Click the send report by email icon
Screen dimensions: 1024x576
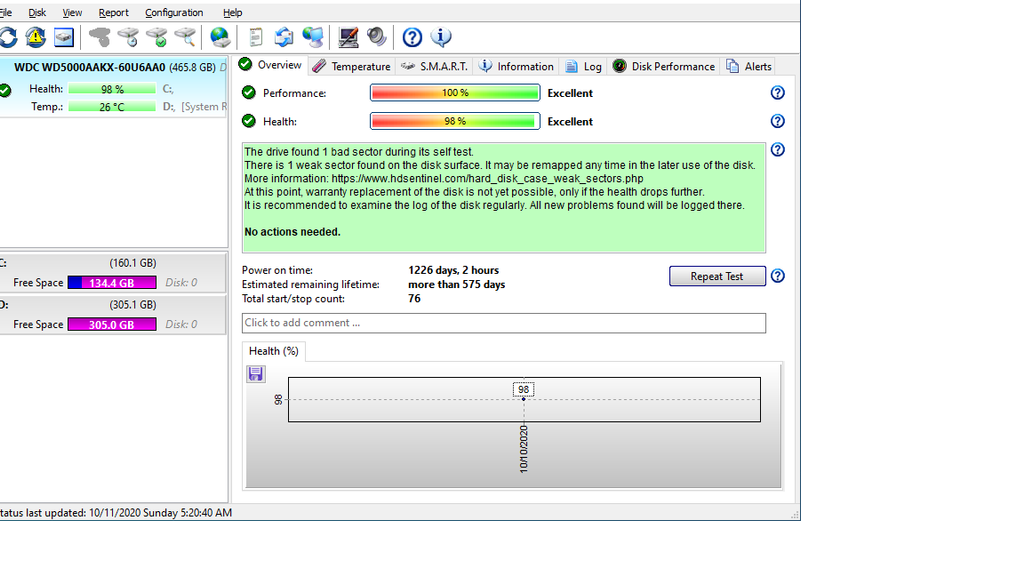(x=284, y=37)
